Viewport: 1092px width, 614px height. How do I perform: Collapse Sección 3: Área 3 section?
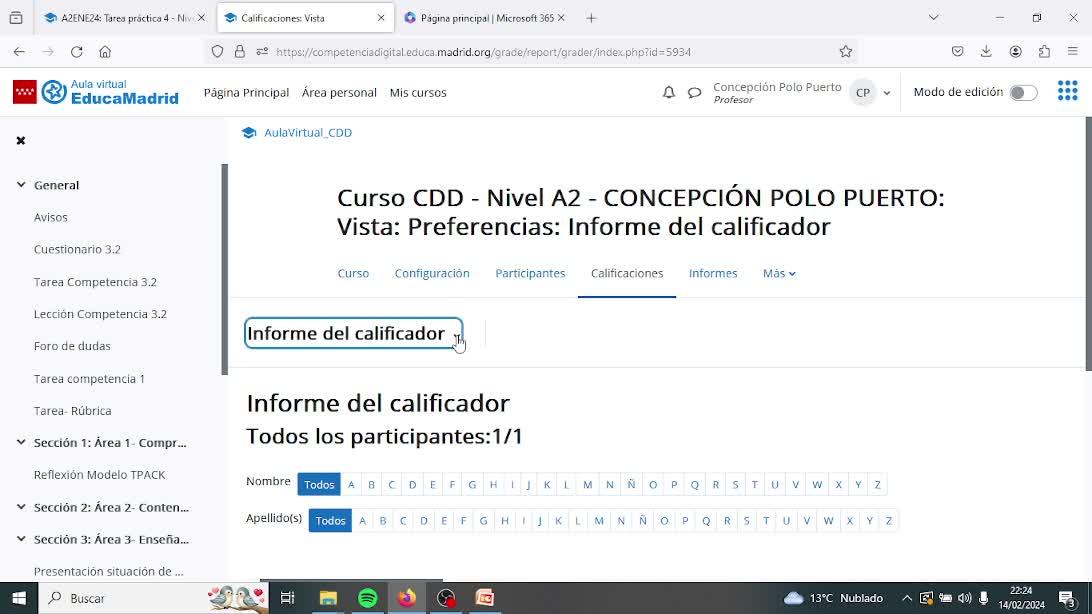(21, 539)
